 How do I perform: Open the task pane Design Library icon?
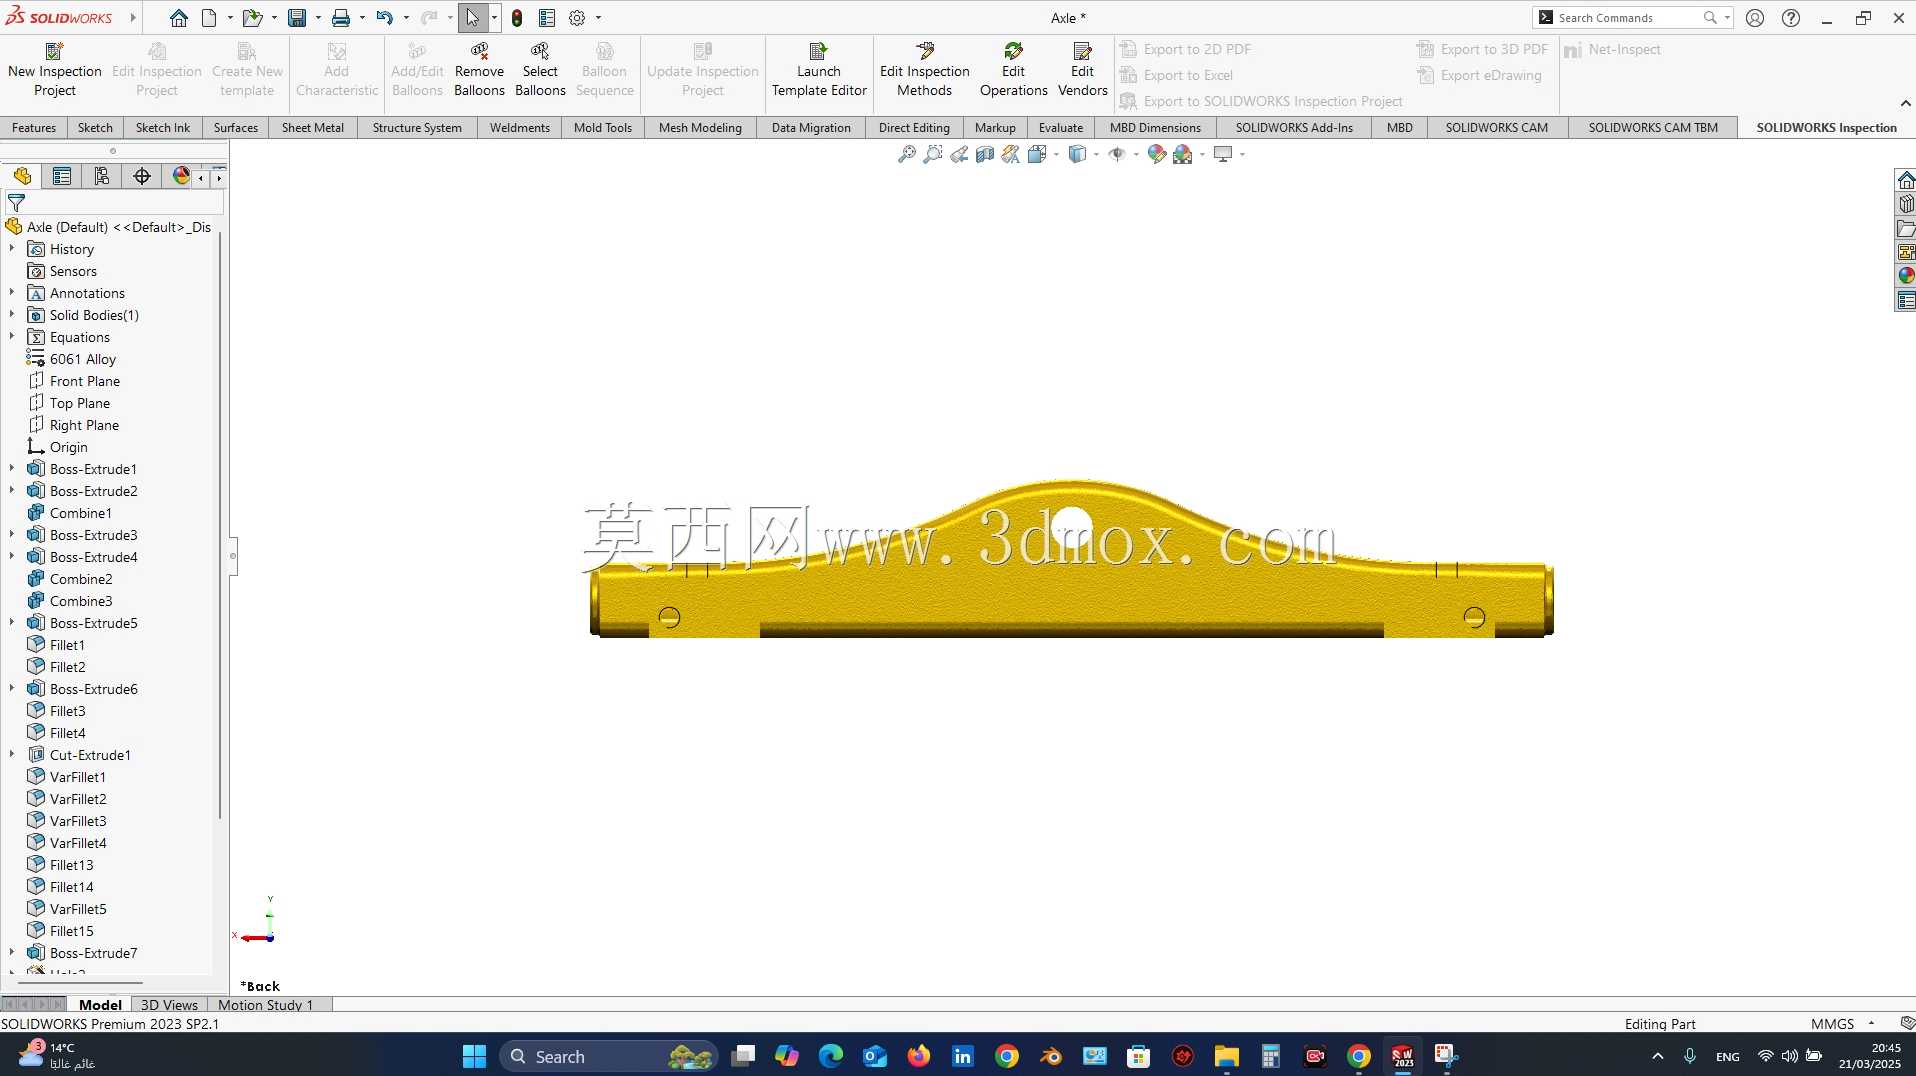pos(1906,204)
